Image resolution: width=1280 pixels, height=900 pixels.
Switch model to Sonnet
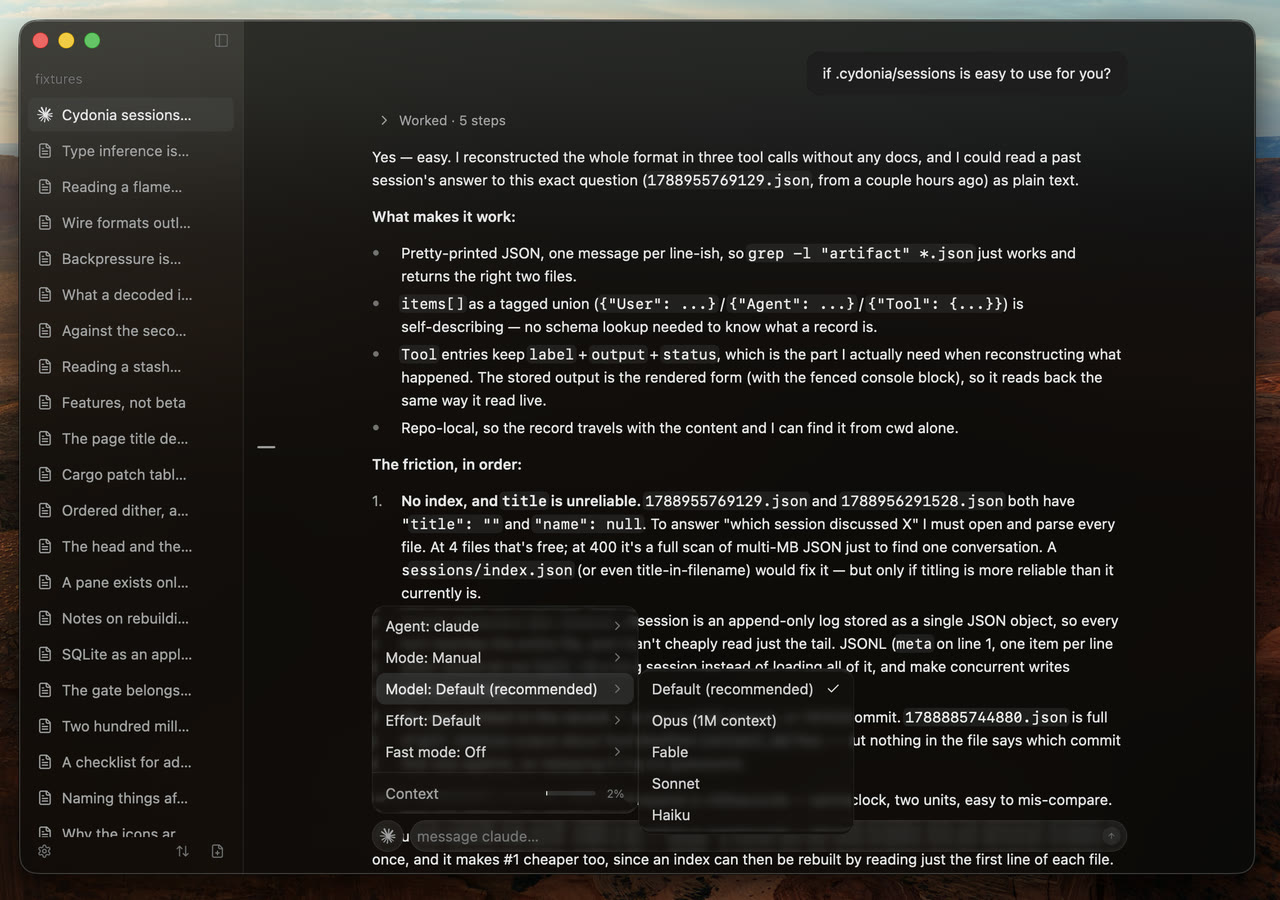pos(745,783)
